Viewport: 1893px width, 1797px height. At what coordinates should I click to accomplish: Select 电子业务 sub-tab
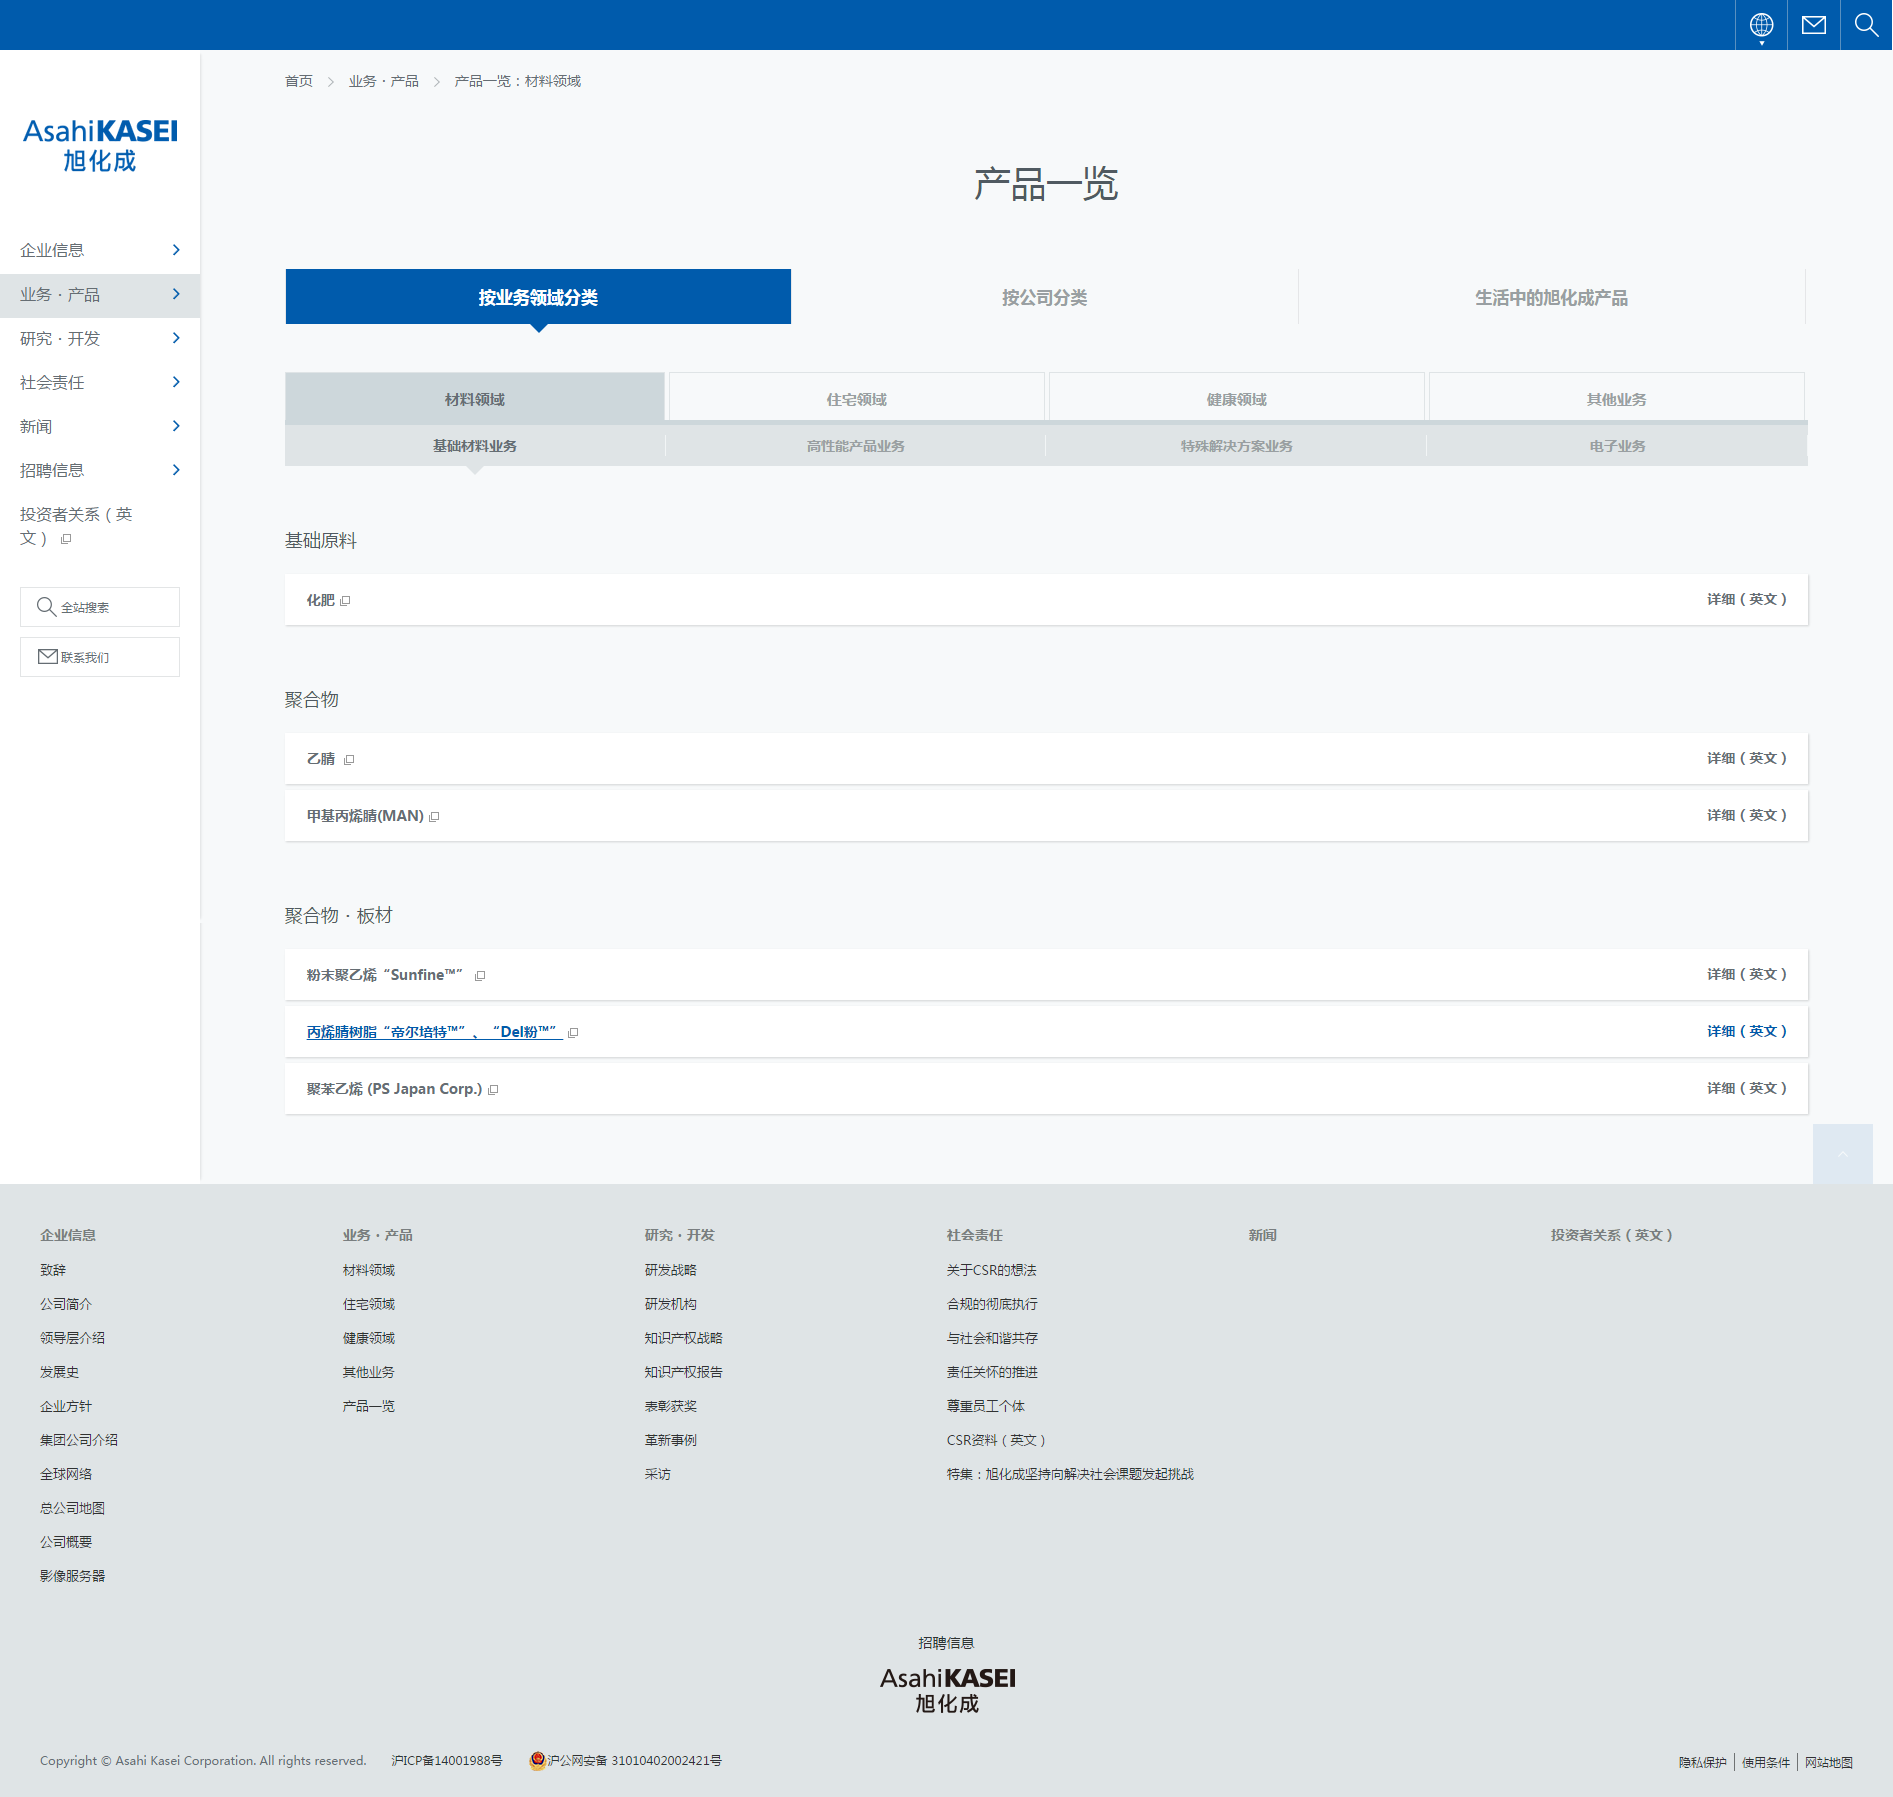pos(1617,446)
